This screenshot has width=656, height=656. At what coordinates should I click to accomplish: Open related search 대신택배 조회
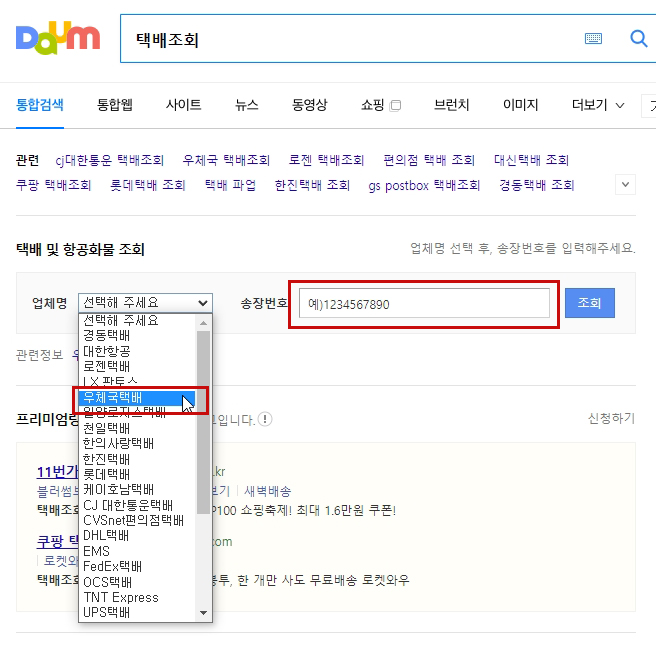tap(531, 160)
